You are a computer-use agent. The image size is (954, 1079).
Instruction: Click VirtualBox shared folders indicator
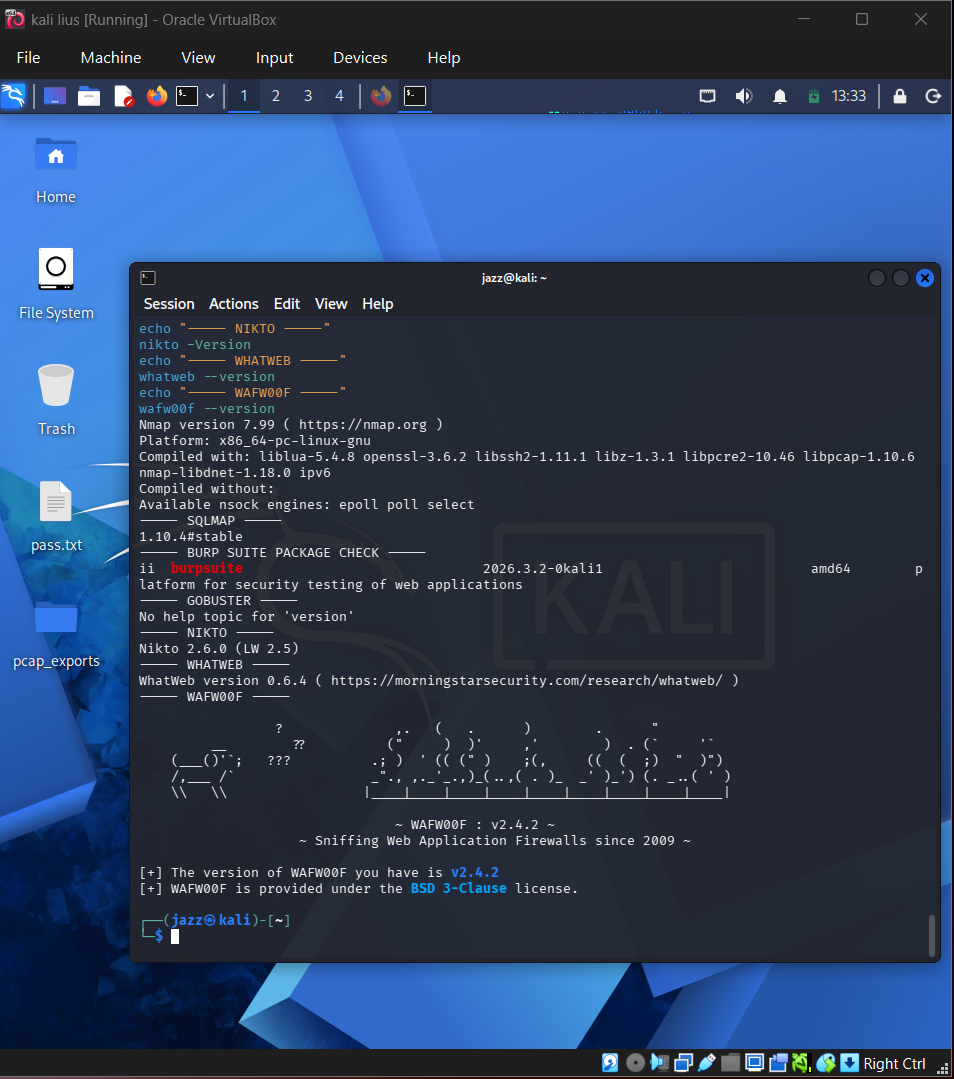[730, 1063]
